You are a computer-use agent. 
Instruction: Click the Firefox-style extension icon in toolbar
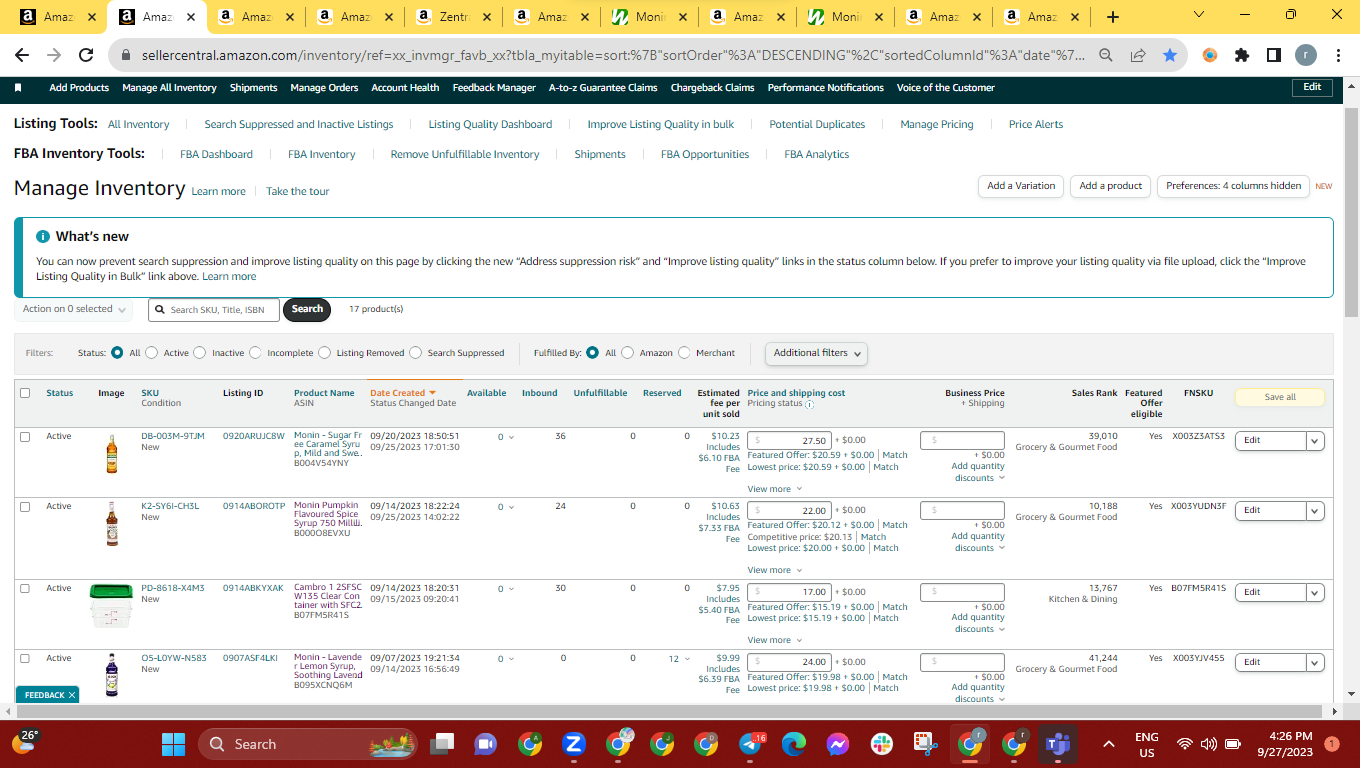click(x=1210, y=56)
